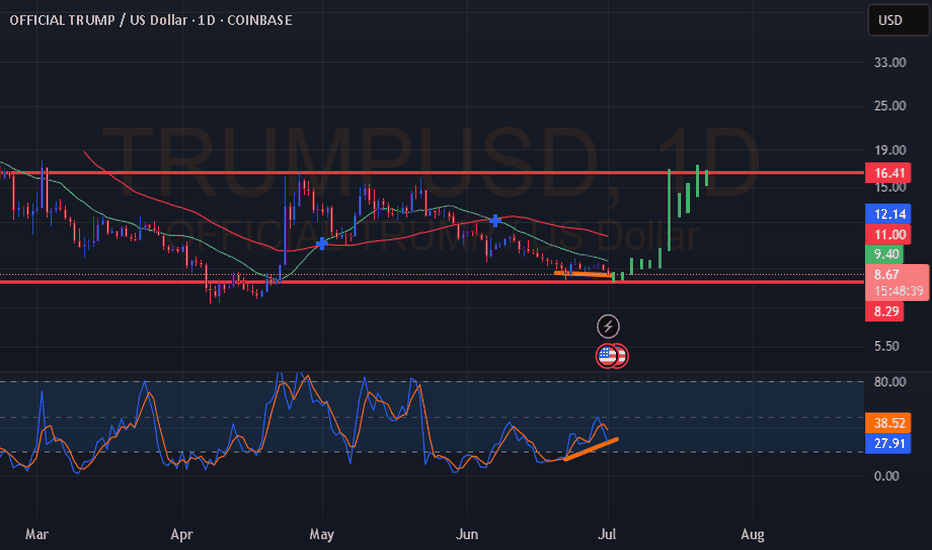Click the Jul label on time axis

coord(611,535)
